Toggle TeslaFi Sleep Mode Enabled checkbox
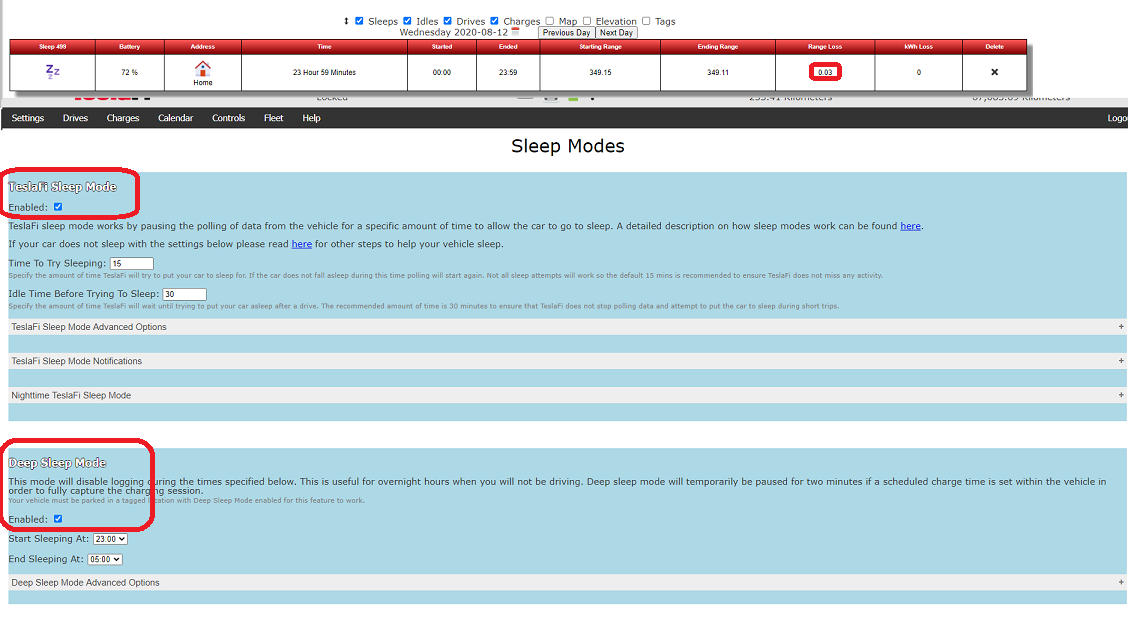Viewport: 1128px width, 633px height. (58, 207)
